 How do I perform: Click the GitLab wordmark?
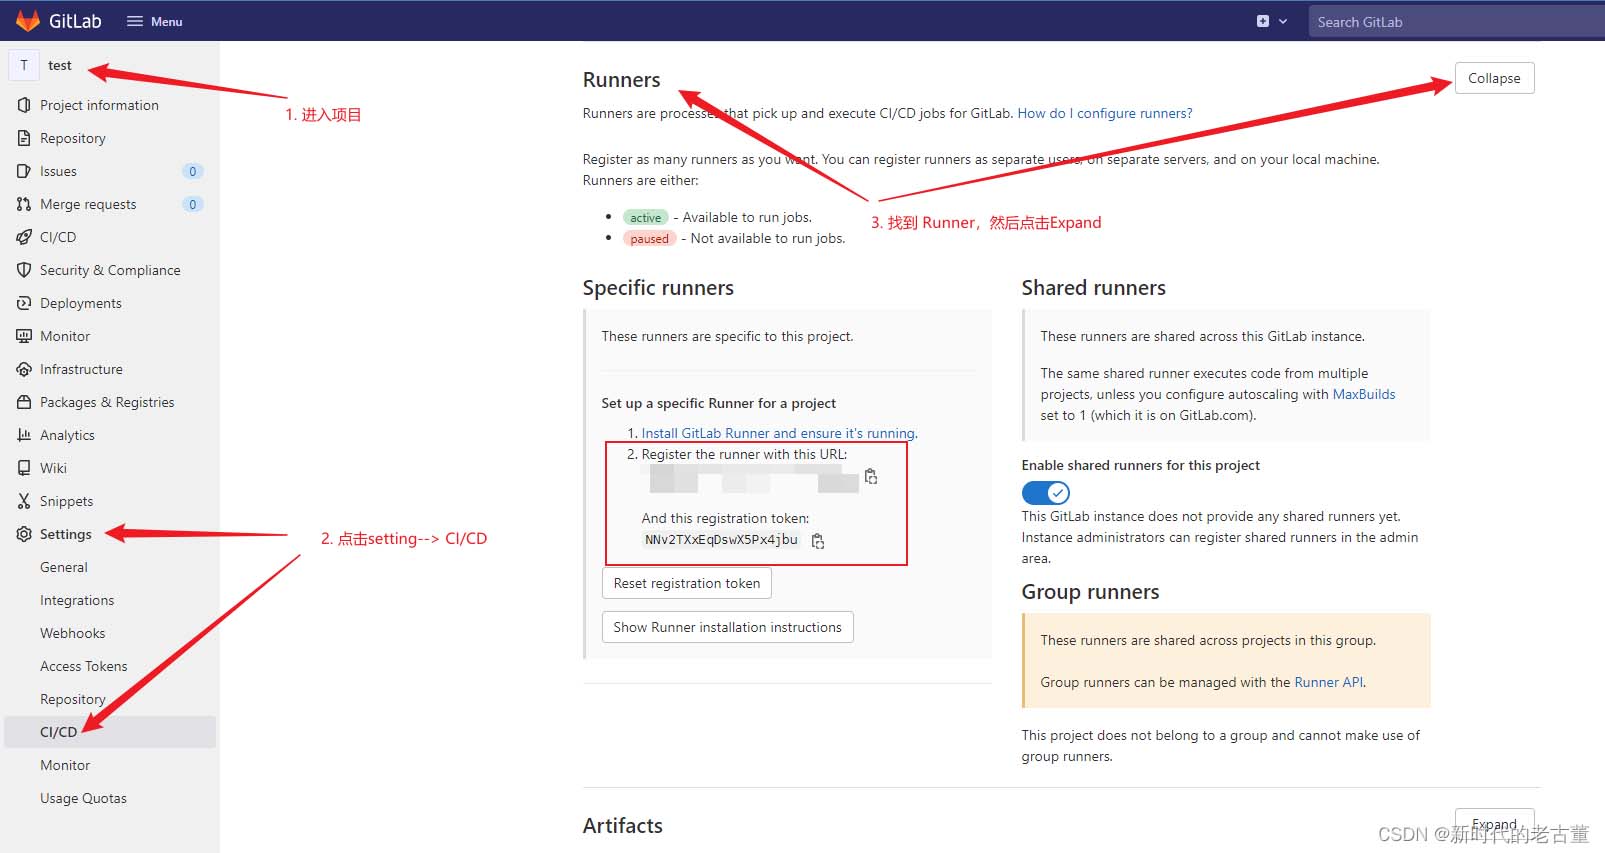coord(75,21)
